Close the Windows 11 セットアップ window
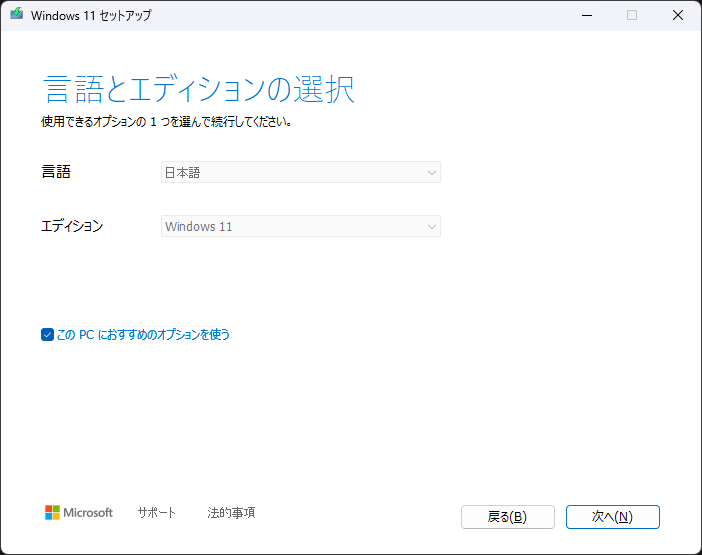Viewport: 702px width, 555px height. tap(678, 15)
